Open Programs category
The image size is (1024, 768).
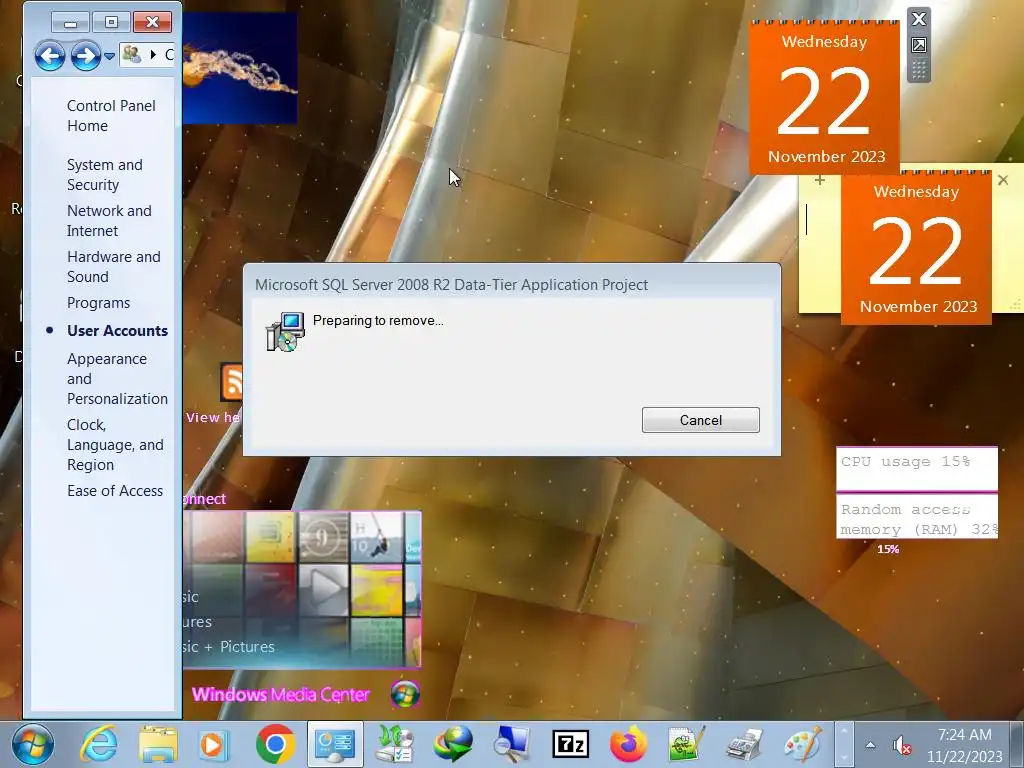[x=99, y=302]
